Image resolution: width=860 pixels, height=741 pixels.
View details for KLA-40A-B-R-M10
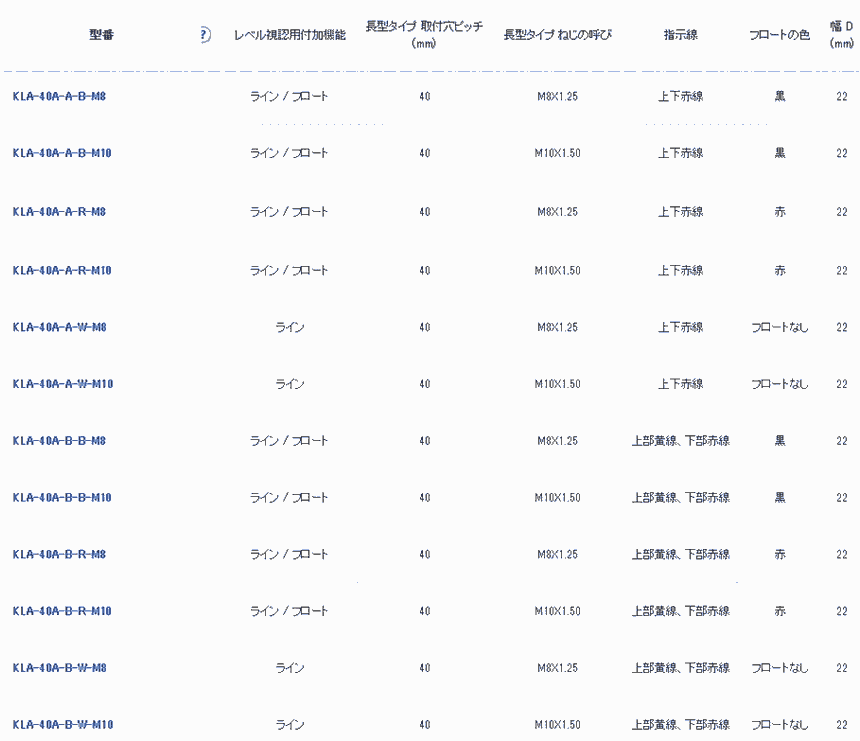coord(62,612)
